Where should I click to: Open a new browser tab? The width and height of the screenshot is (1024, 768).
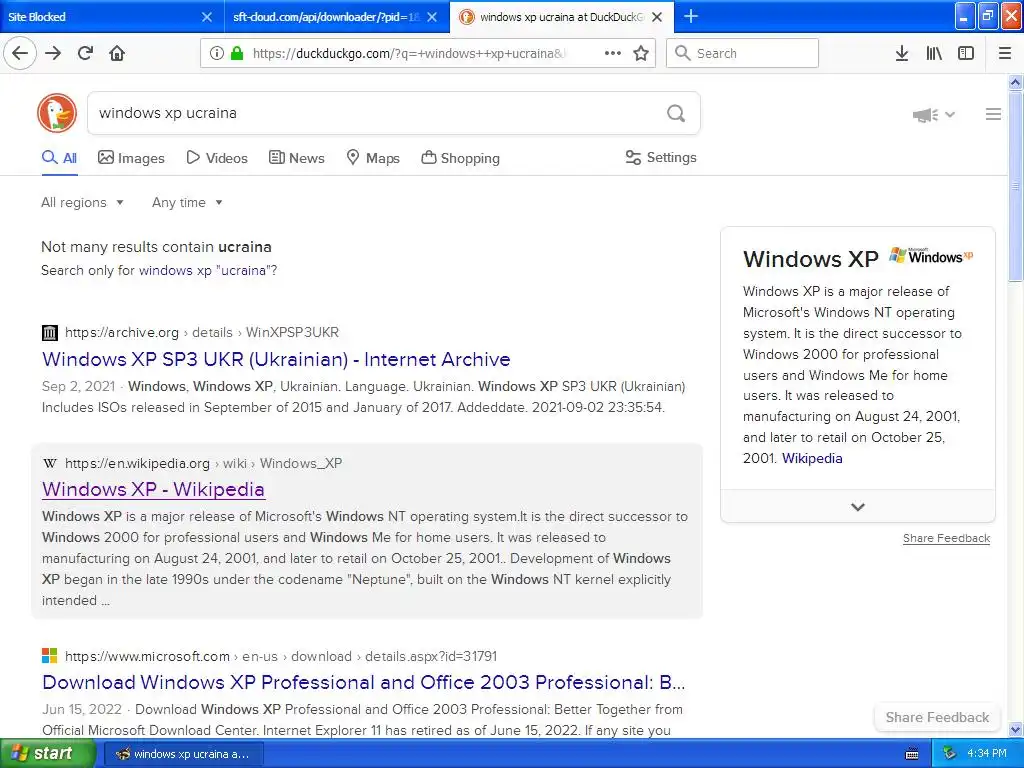pos(690,16)
